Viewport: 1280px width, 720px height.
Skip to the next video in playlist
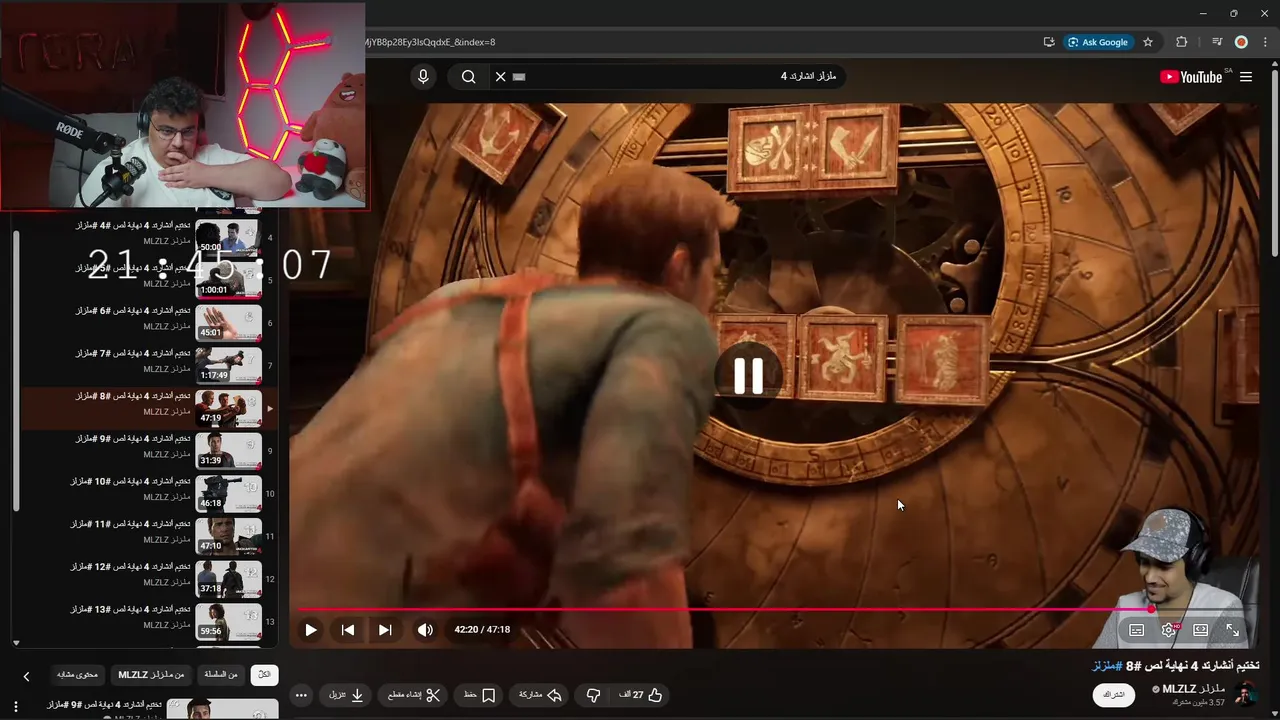coord(385,630)
